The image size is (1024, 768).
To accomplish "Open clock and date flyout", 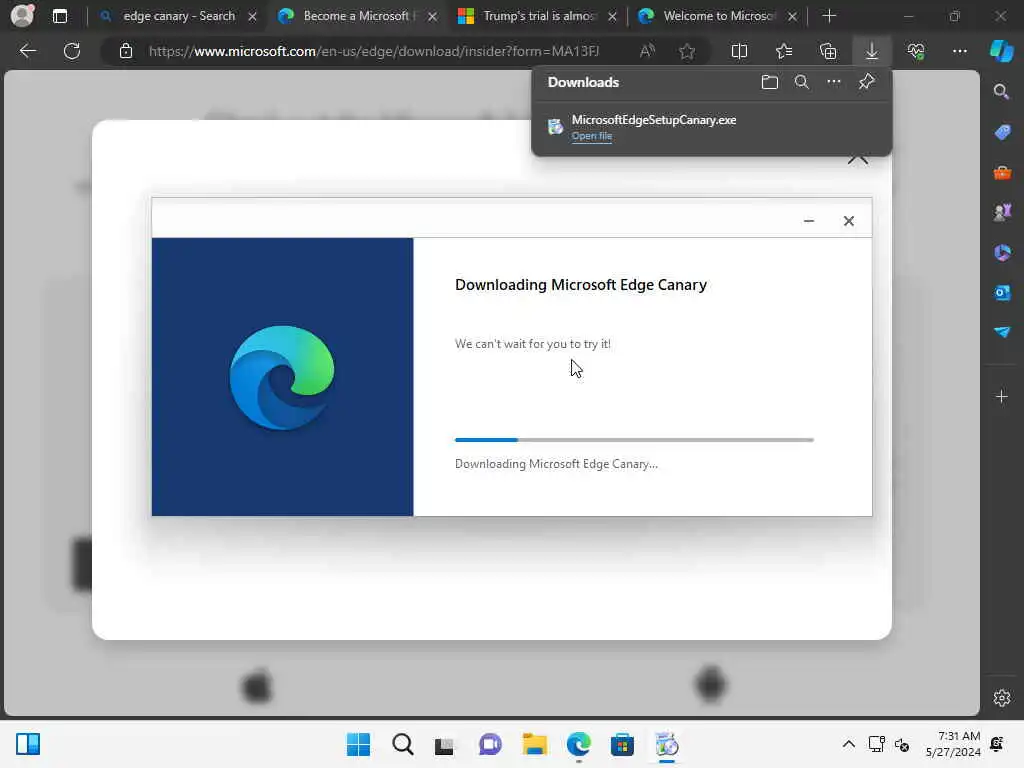I will (953, 744).
